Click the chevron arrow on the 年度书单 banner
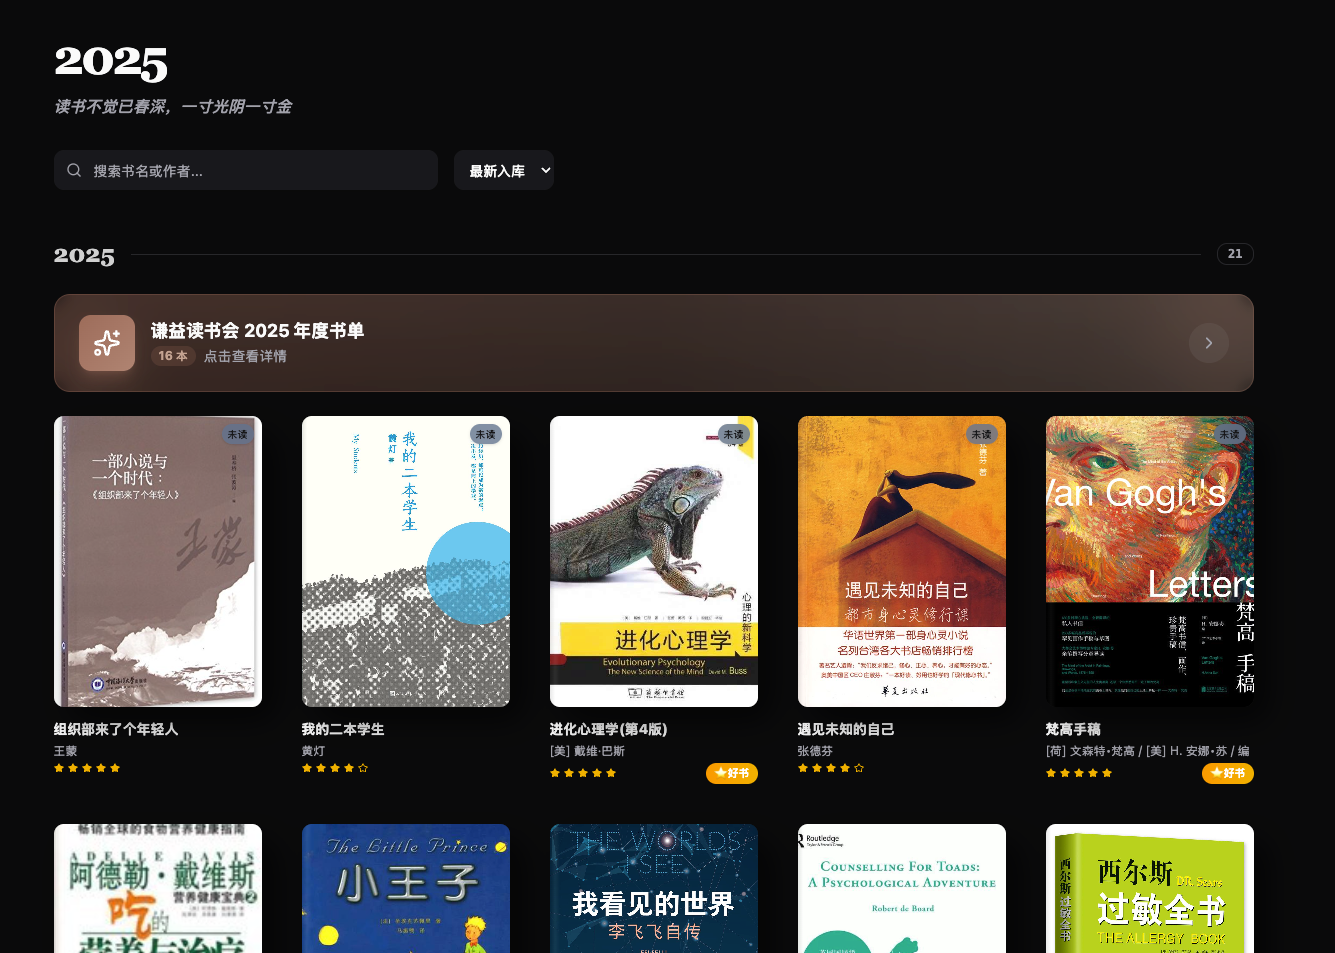Image resolution: width=1335 pixels, height=953 pixels. click(1208, 343)
